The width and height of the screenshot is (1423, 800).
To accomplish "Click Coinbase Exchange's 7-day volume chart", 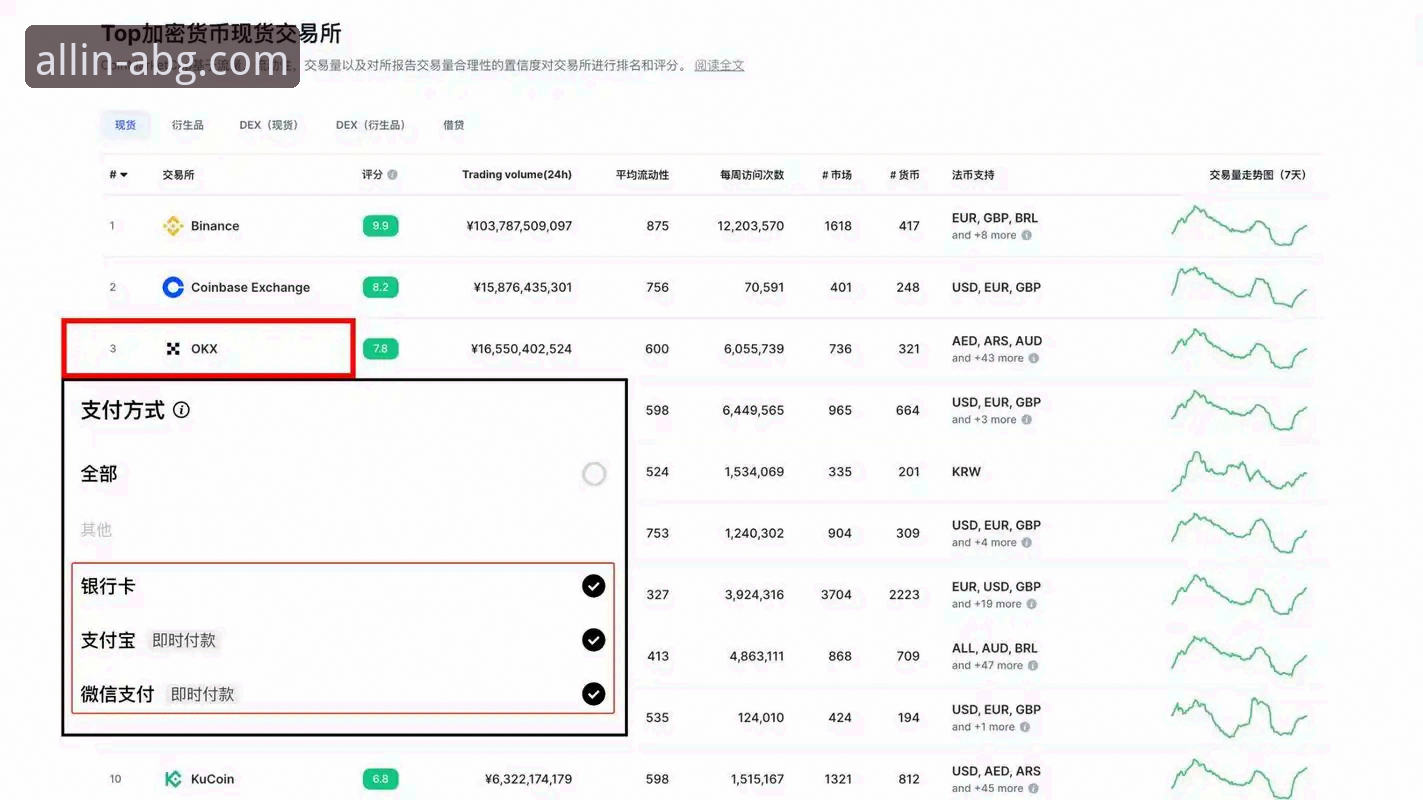I will point(1239,287).
